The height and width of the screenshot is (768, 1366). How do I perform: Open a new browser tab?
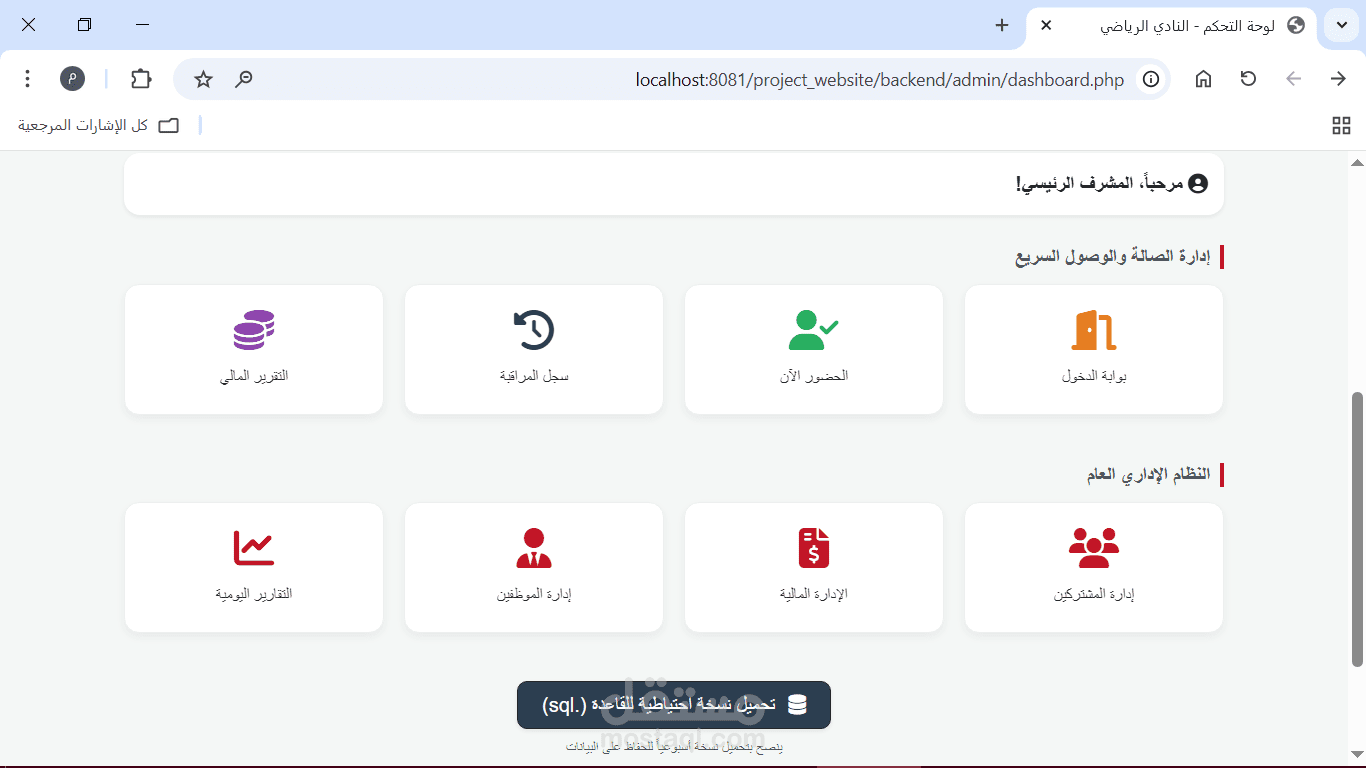(1001, 25)
